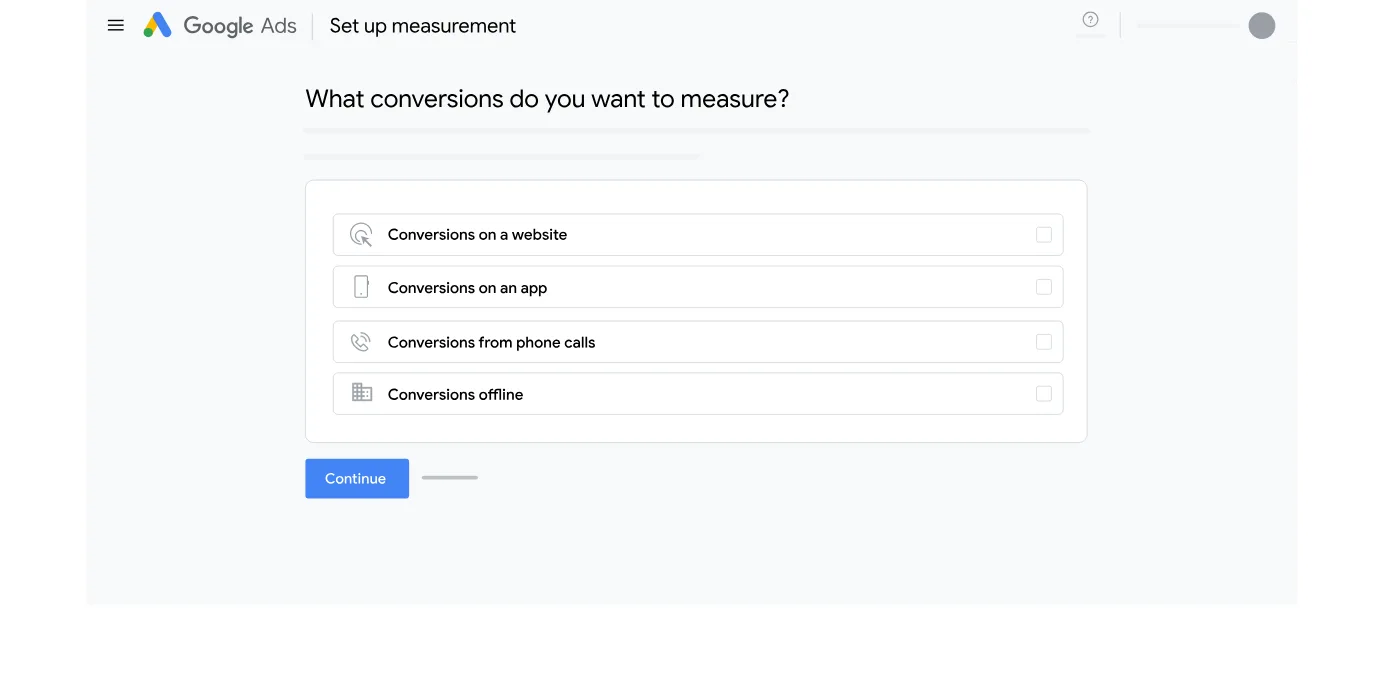
Task: Click the gray link beside Continue
Action: pos(450,478)
